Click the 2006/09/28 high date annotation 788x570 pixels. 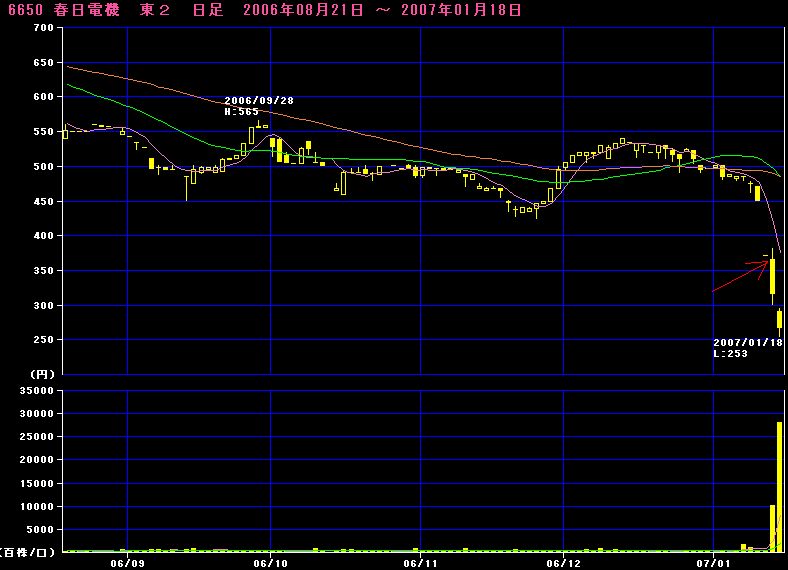click(x=259, y=101)
